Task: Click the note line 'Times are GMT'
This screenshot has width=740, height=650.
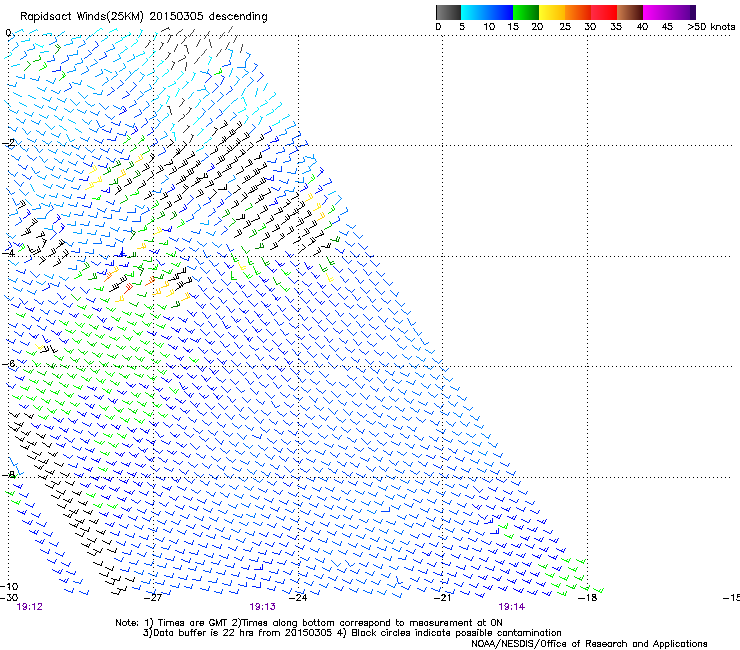Action: click(192, 623)
